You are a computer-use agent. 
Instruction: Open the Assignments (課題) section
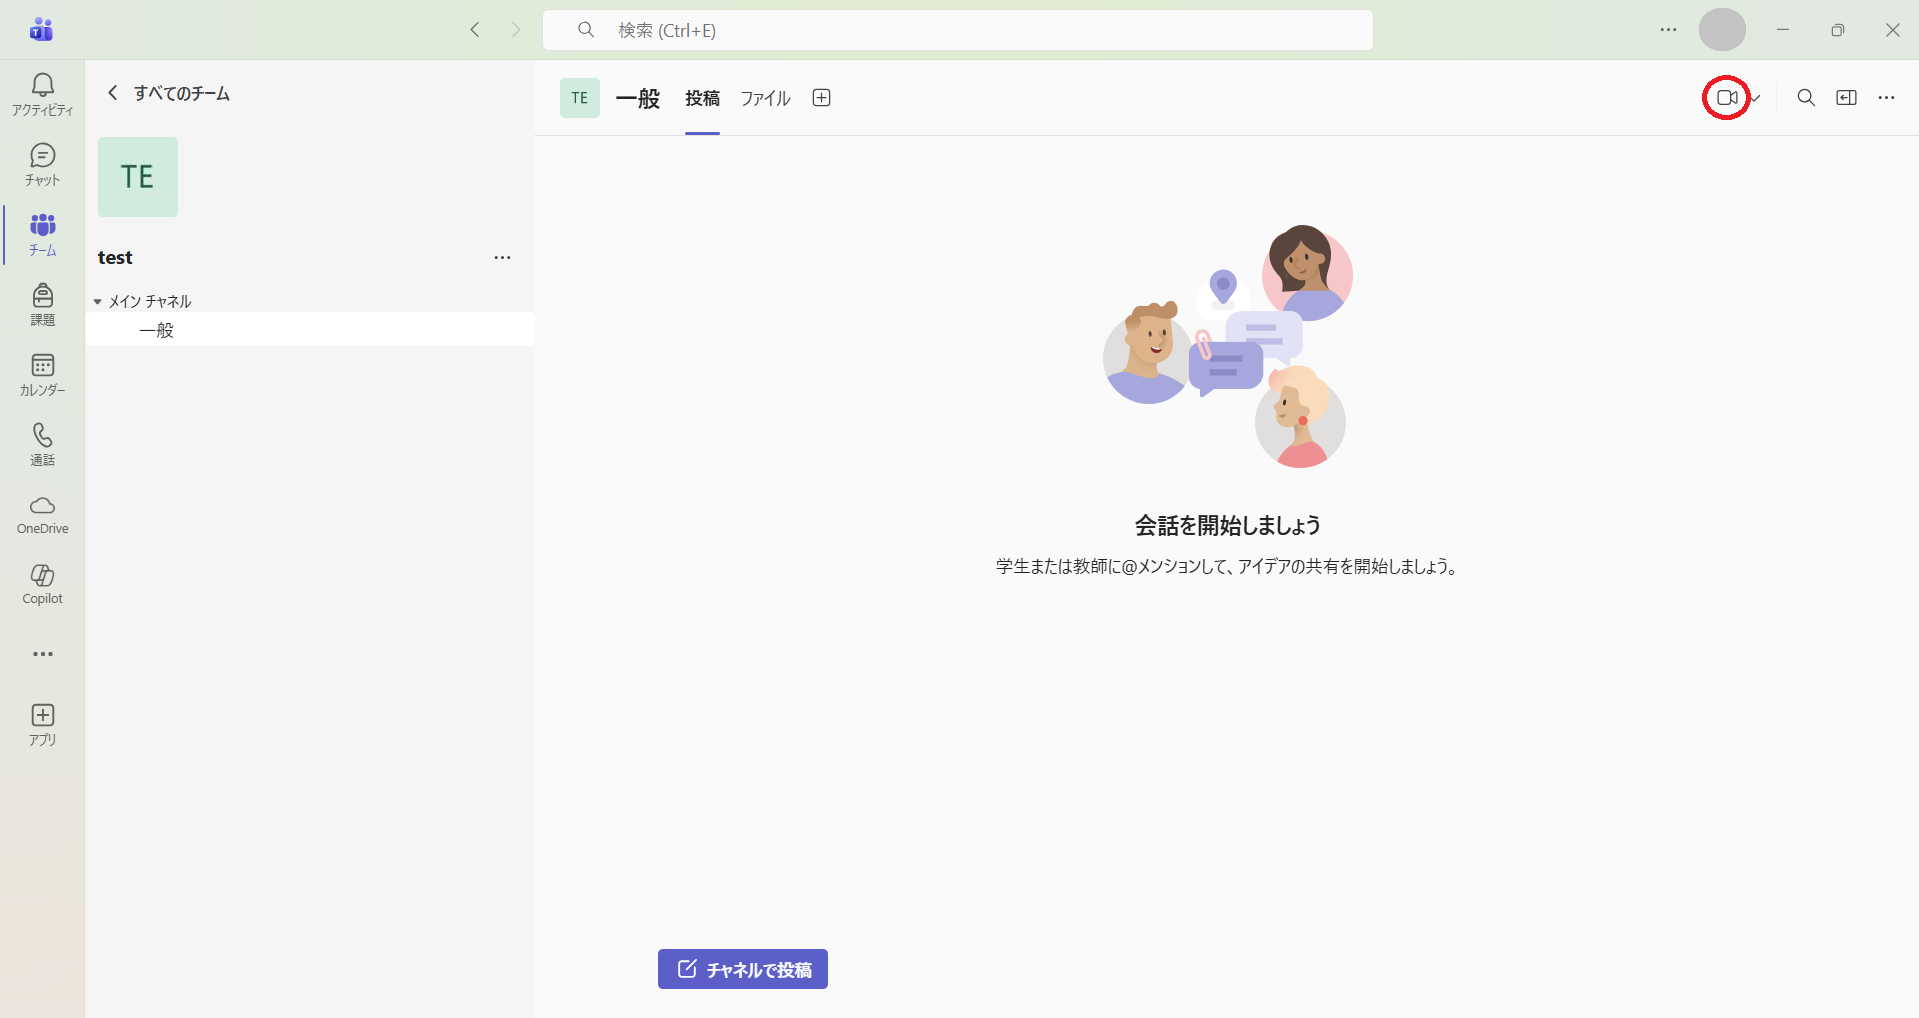pyautogui.click(x=42, y=304)
